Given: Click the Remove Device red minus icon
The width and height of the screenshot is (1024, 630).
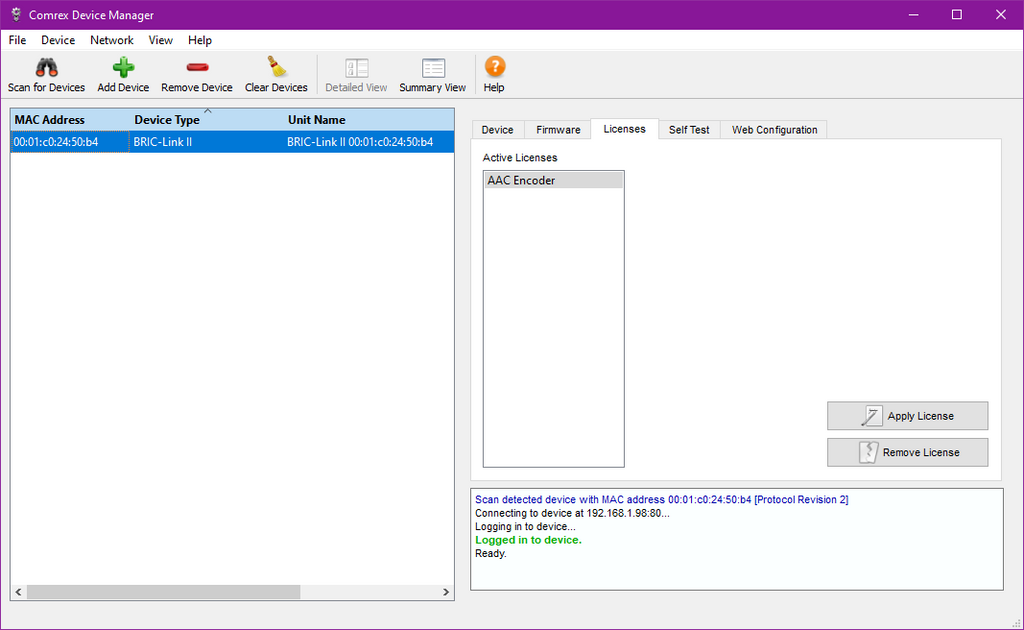Looking at the screenshot, I should pyautogui.click(x=197, y=67).
